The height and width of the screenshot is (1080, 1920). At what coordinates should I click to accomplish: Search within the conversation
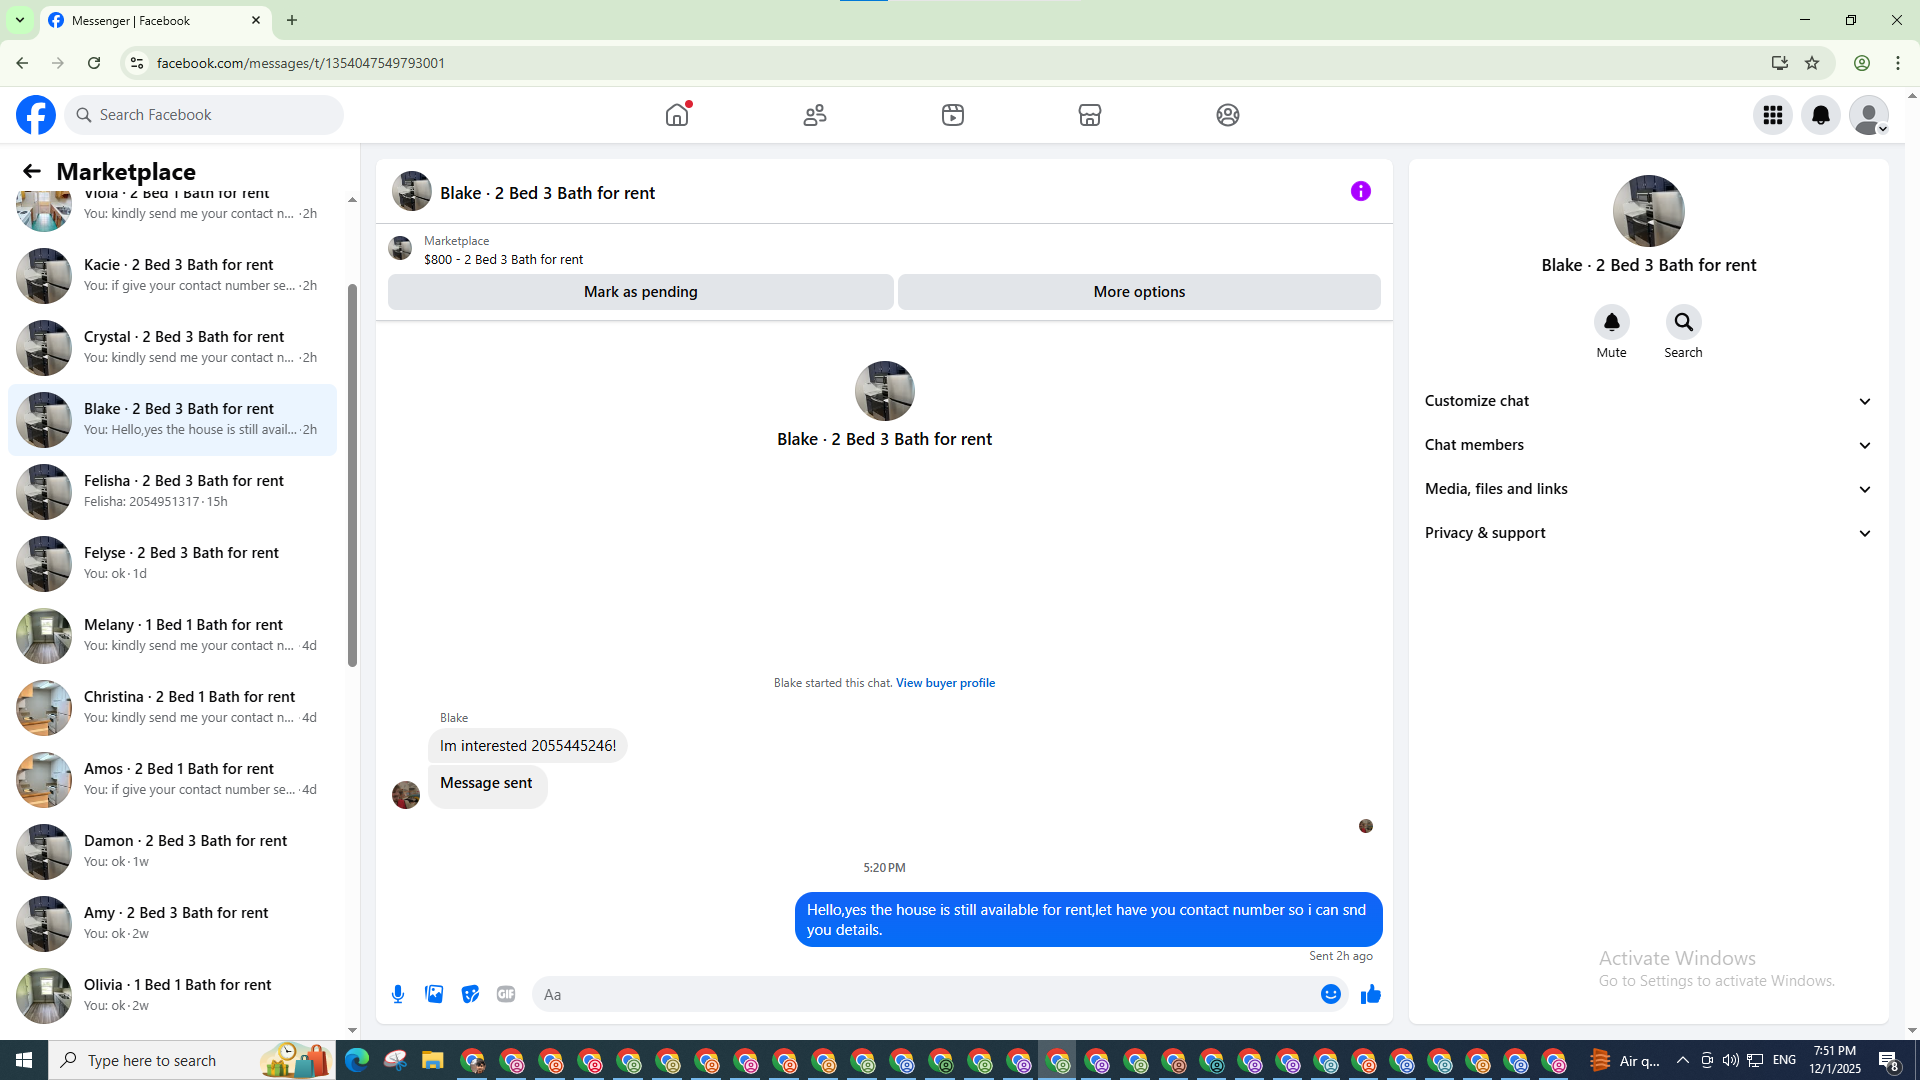[x=1684, y=322]
